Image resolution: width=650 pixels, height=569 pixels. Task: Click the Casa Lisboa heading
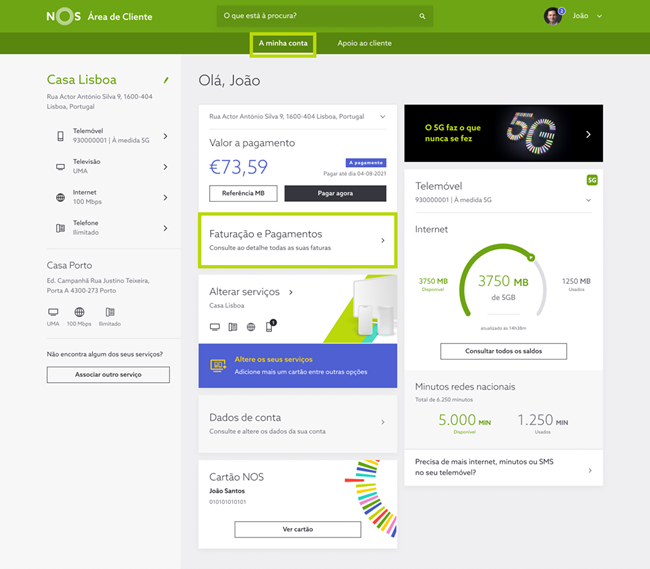(82, 80)
